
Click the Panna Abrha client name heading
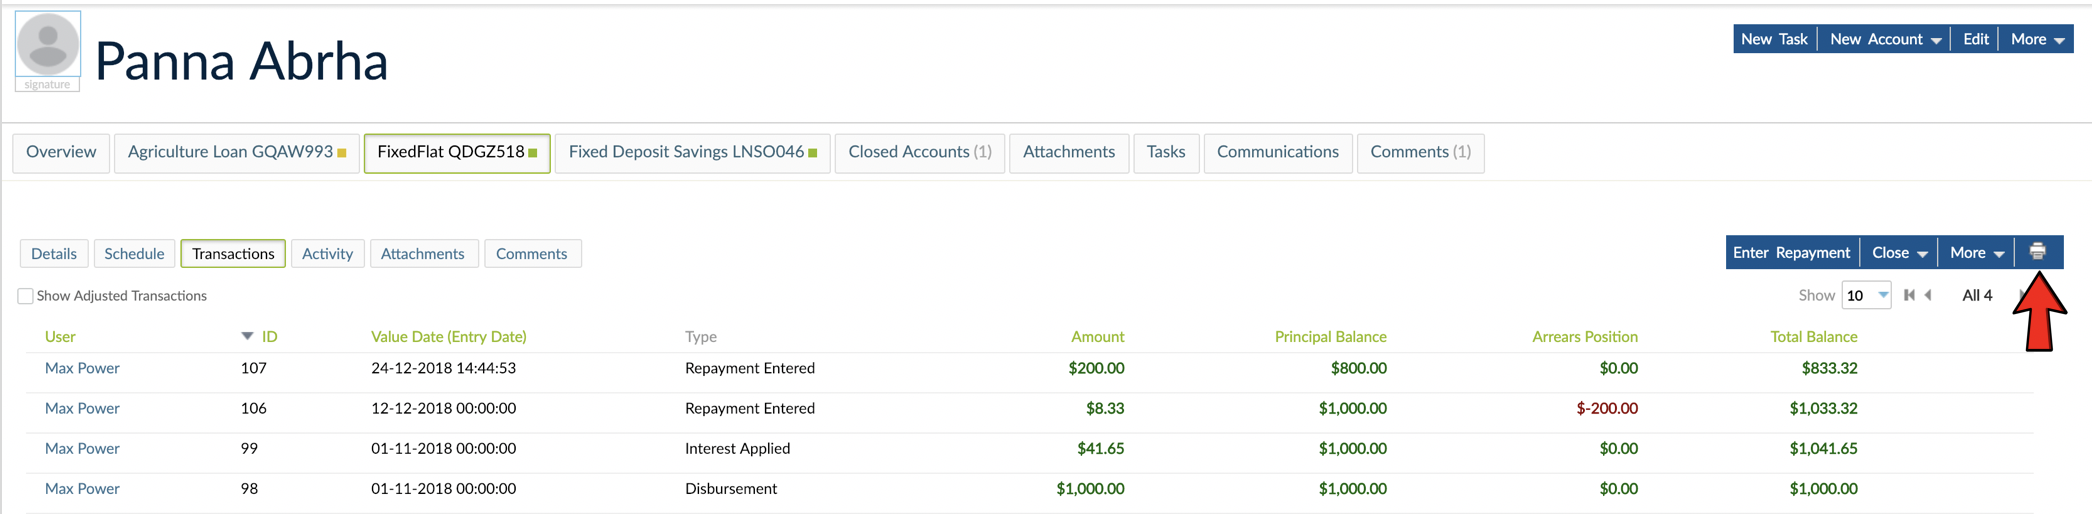tap(241, 61)
